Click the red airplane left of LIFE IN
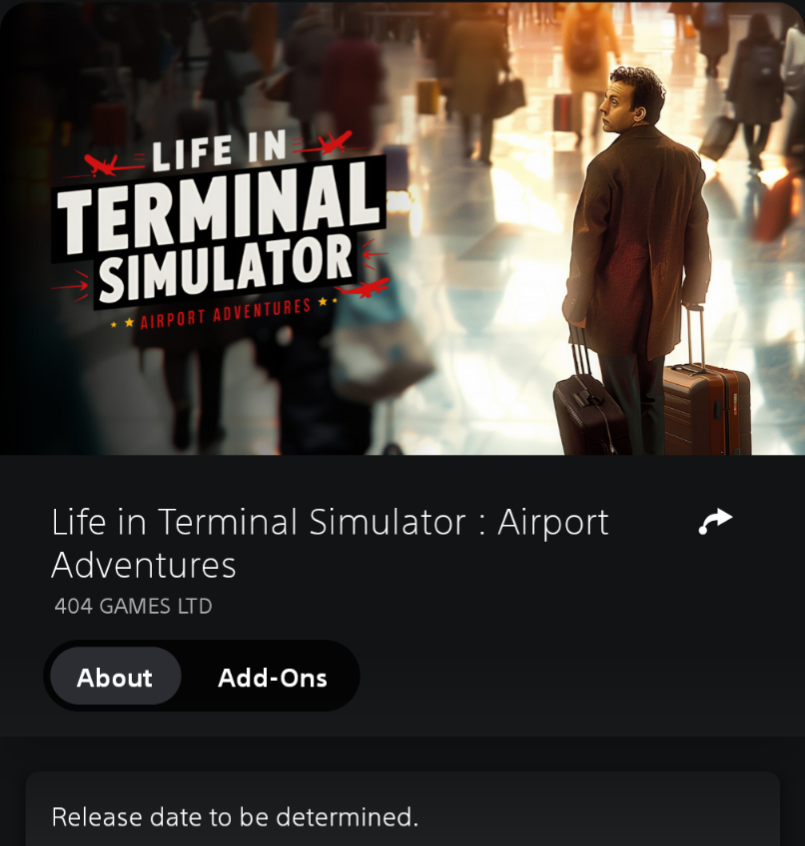The width and height of the screenshot is (805, 846). (x=103, y=165)
